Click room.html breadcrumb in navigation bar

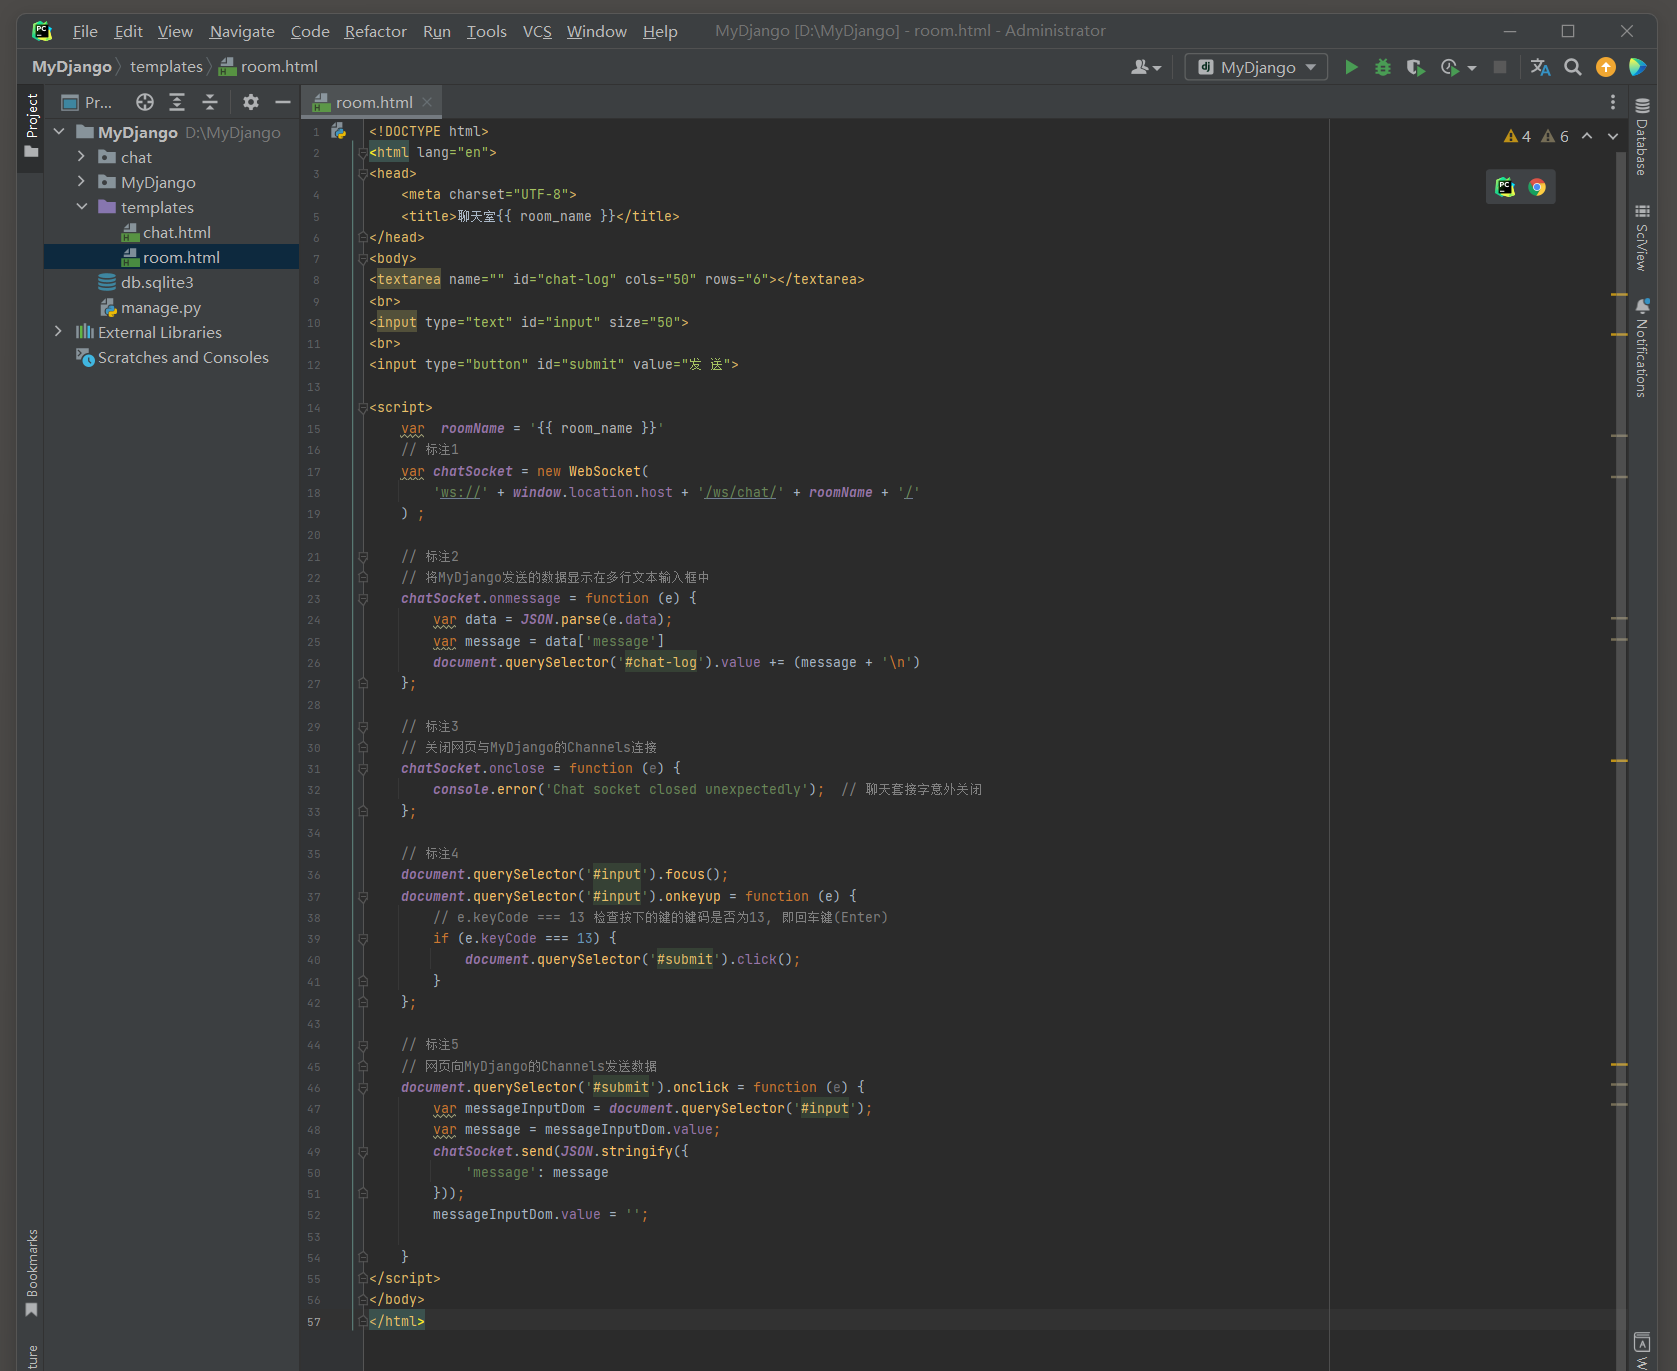[x=268, y=67]
